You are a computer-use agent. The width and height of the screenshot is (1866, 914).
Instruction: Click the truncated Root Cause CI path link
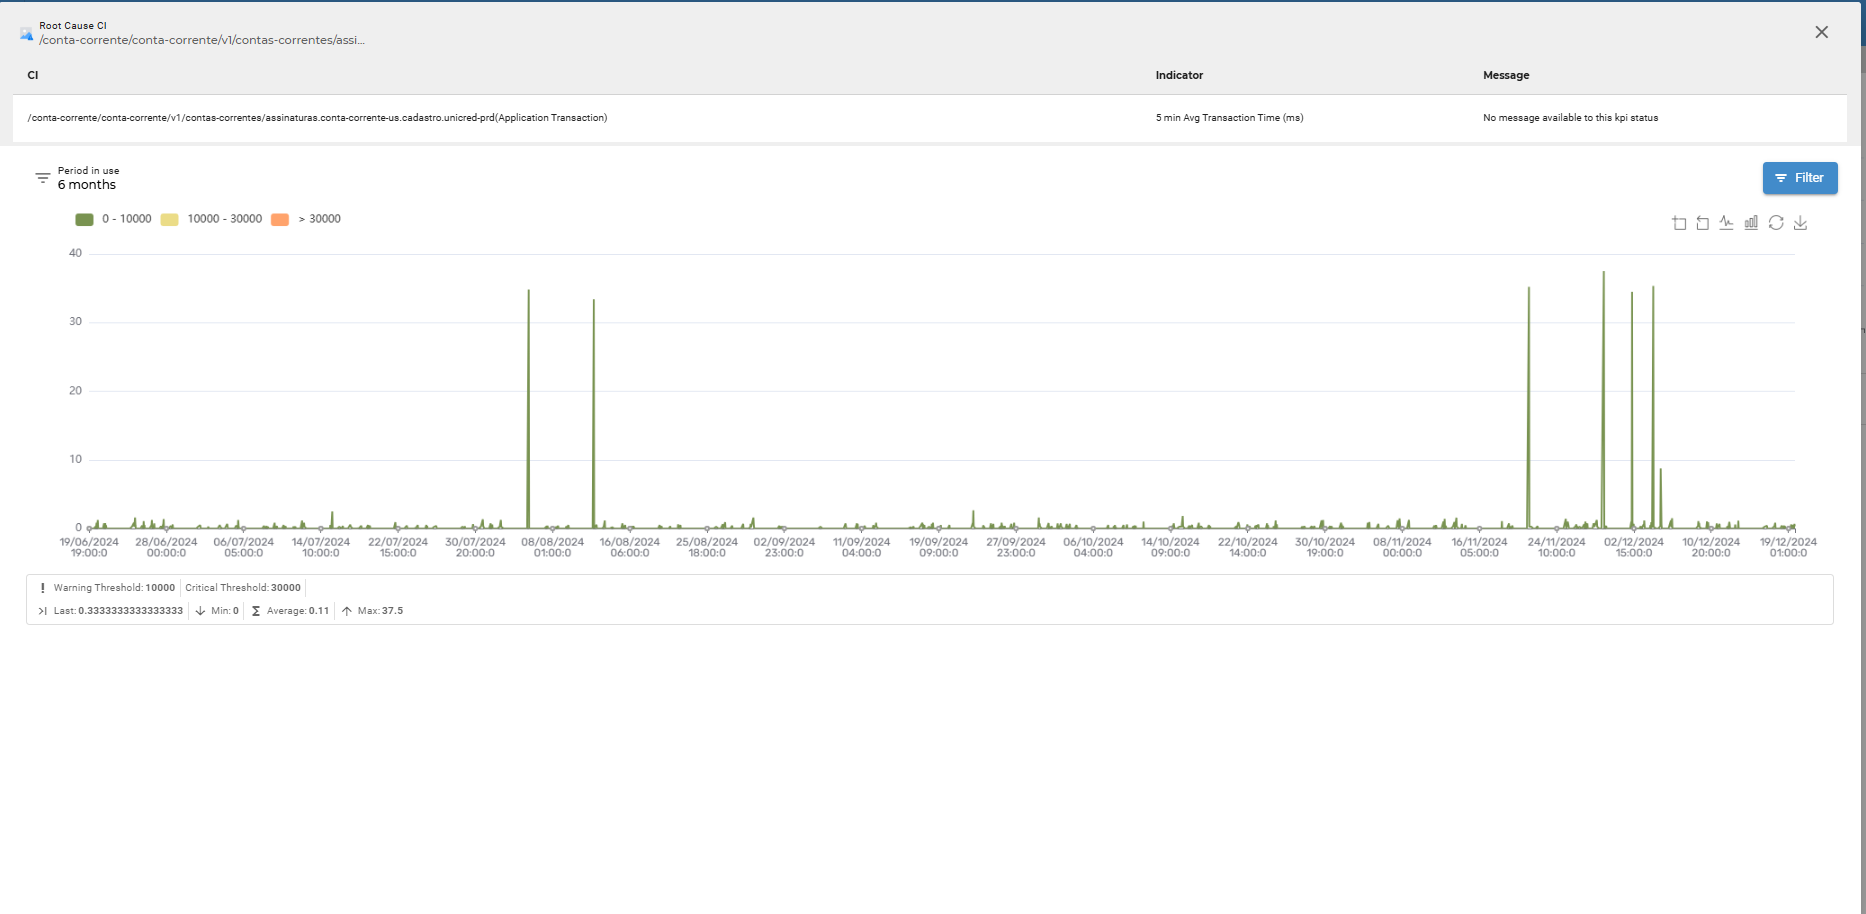coord(202,40)
